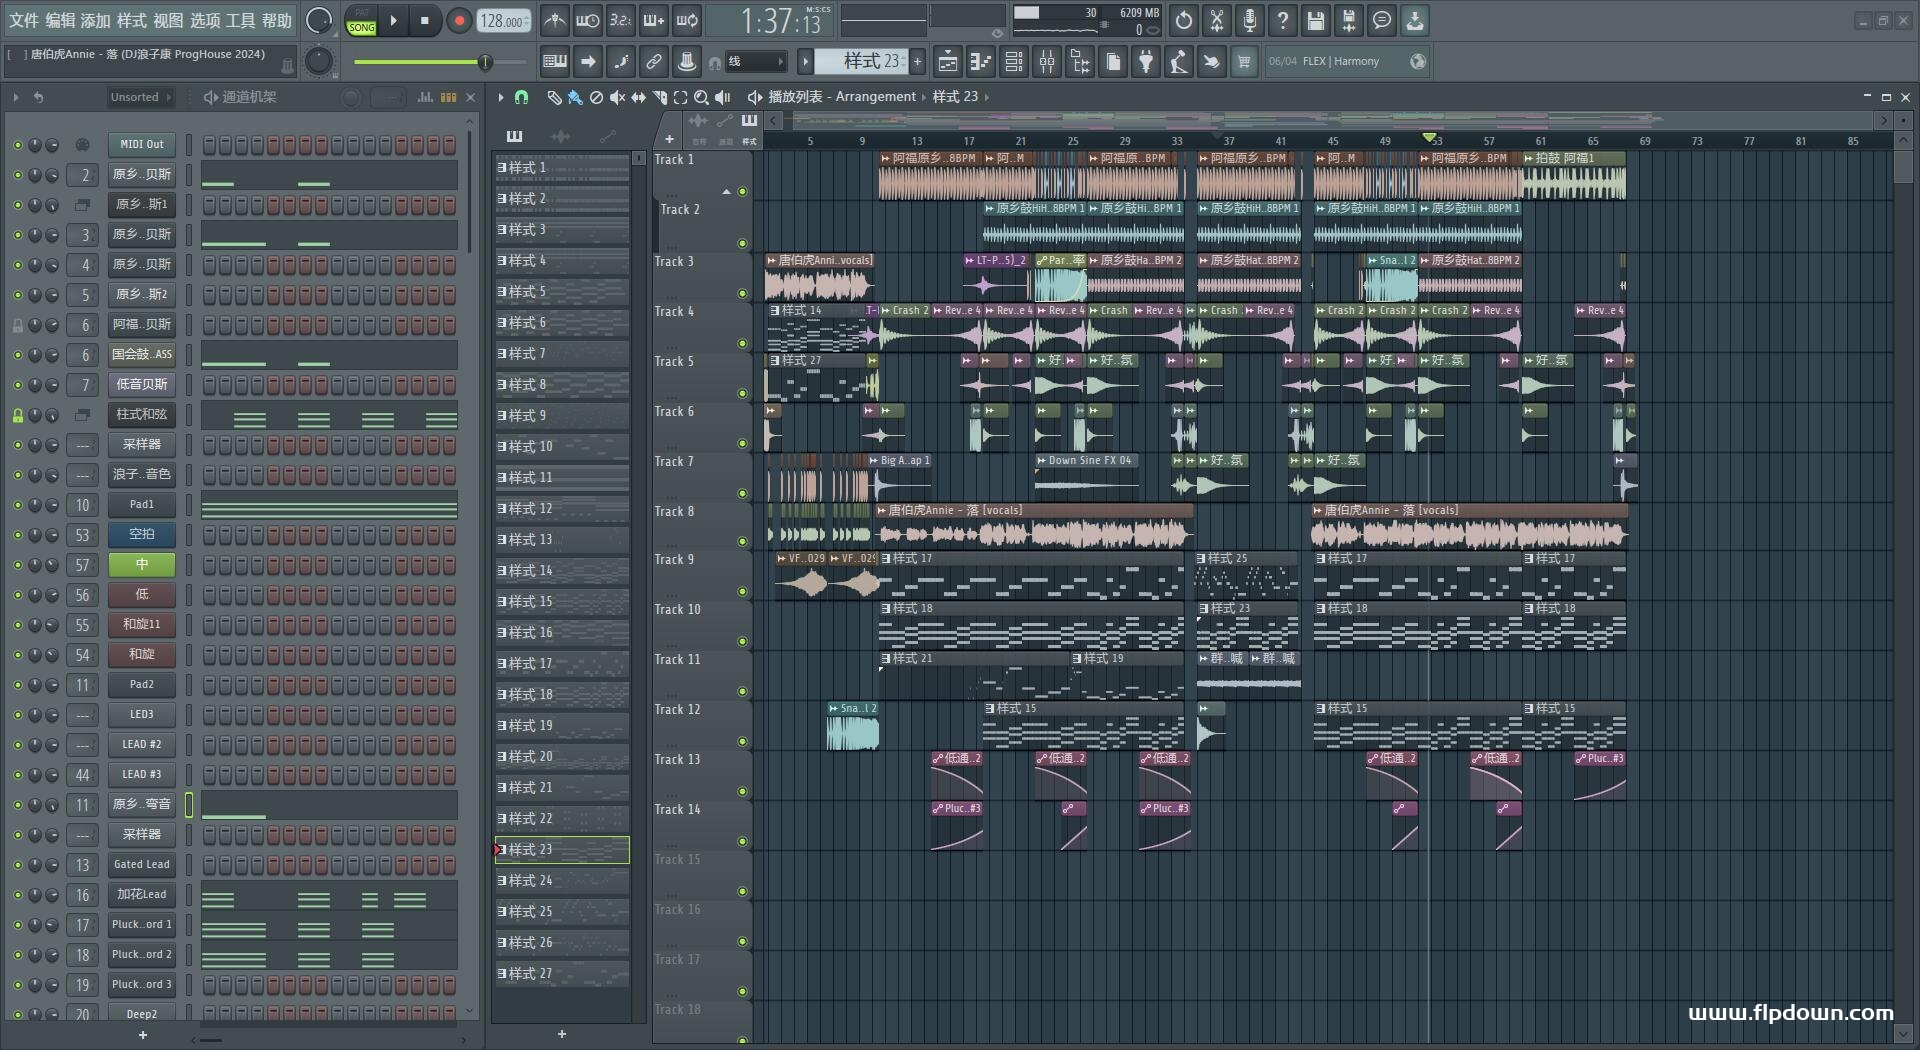This screenshot has height=1050, width=1920.
Task: Mute the Pad1 channel green LED
Action: 17,505
